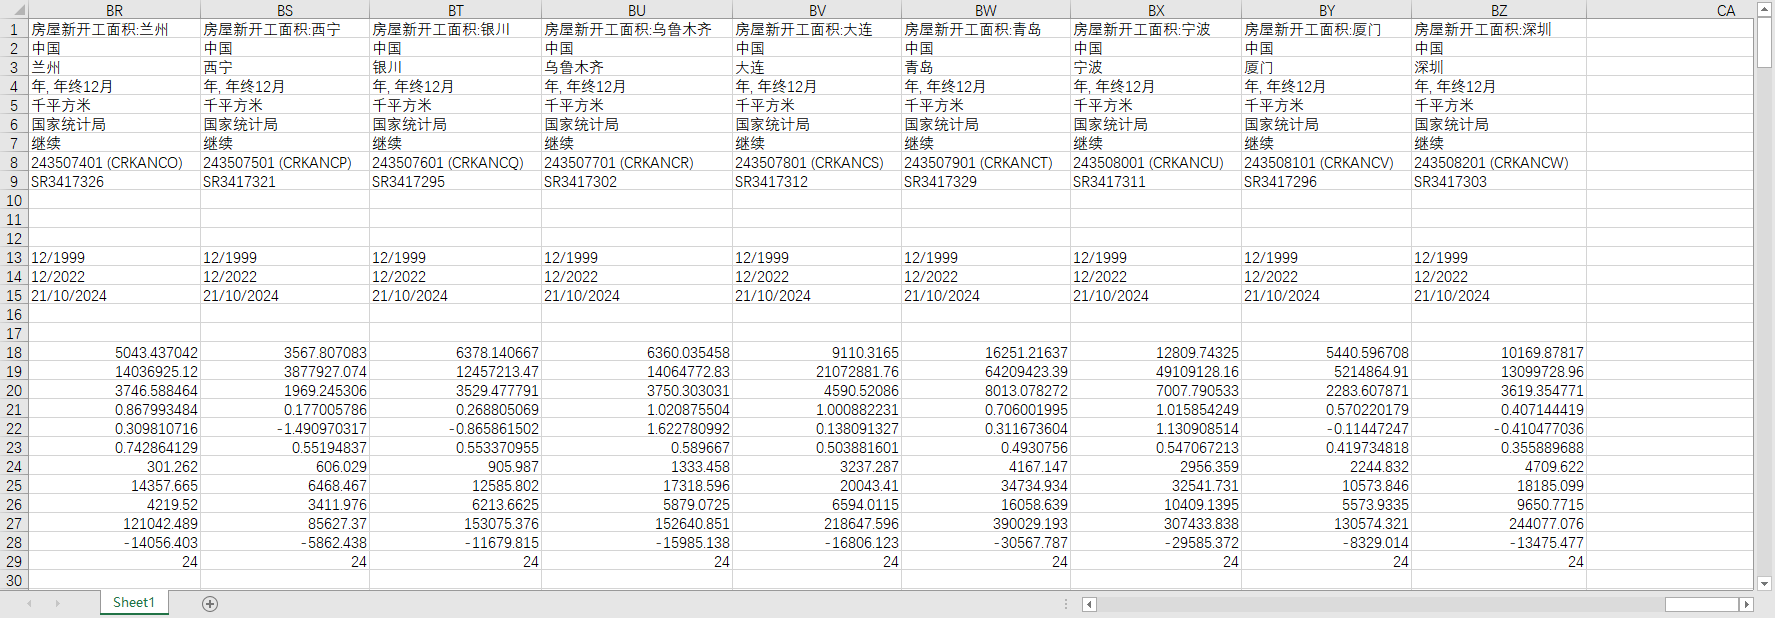1775x618 pixels.
Task: Click cell 房屋新开工面积:西宁
Action: [285, 29]
